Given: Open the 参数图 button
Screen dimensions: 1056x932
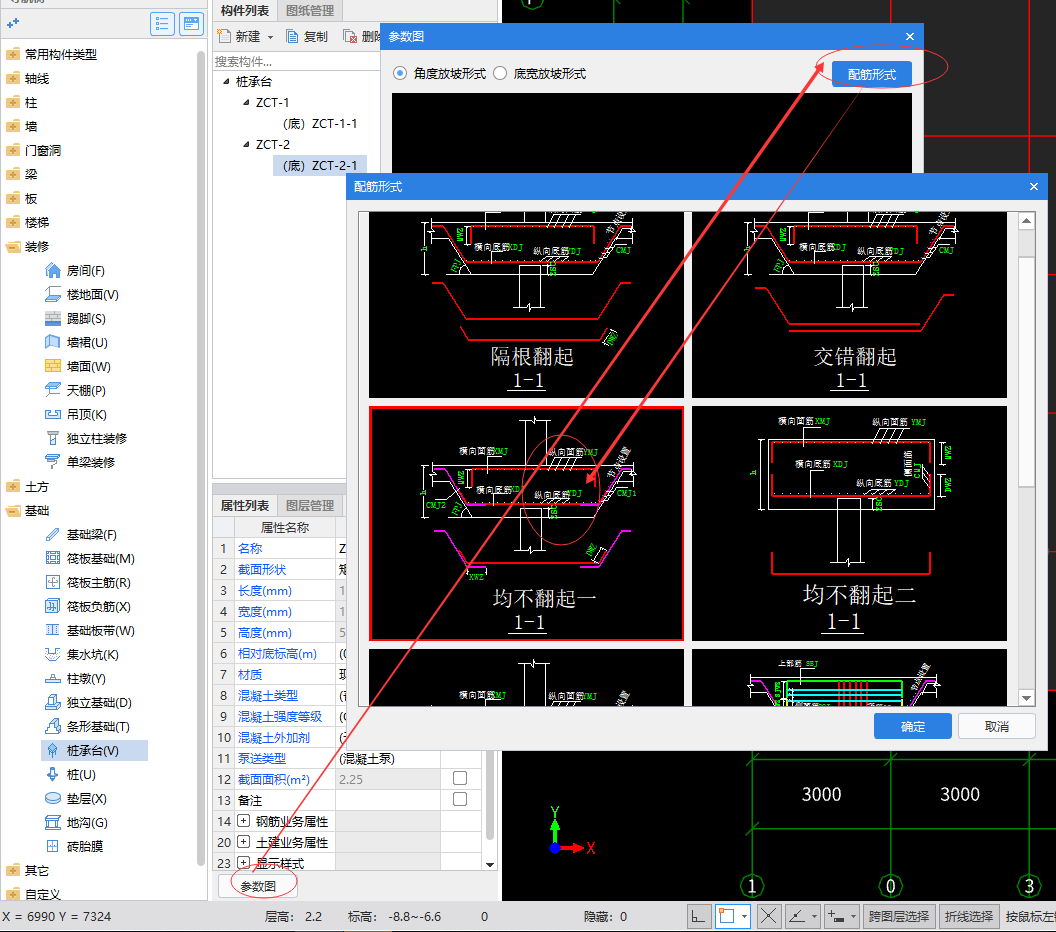Looking at the screenshot, I should pos(259,886).
